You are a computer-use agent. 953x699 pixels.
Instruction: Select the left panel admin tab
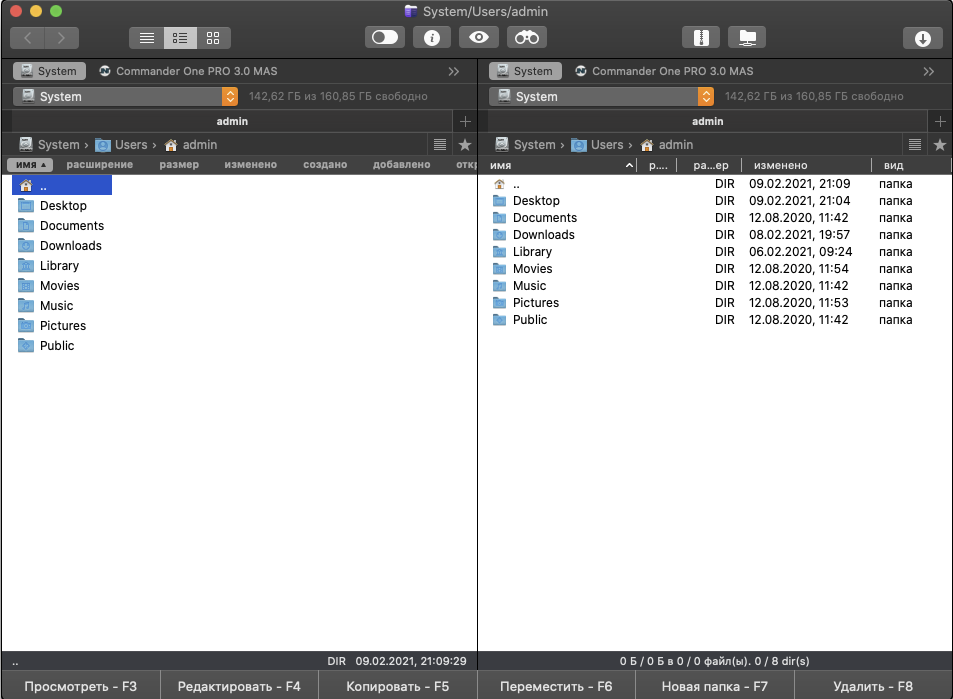click(x=232, y=121)
